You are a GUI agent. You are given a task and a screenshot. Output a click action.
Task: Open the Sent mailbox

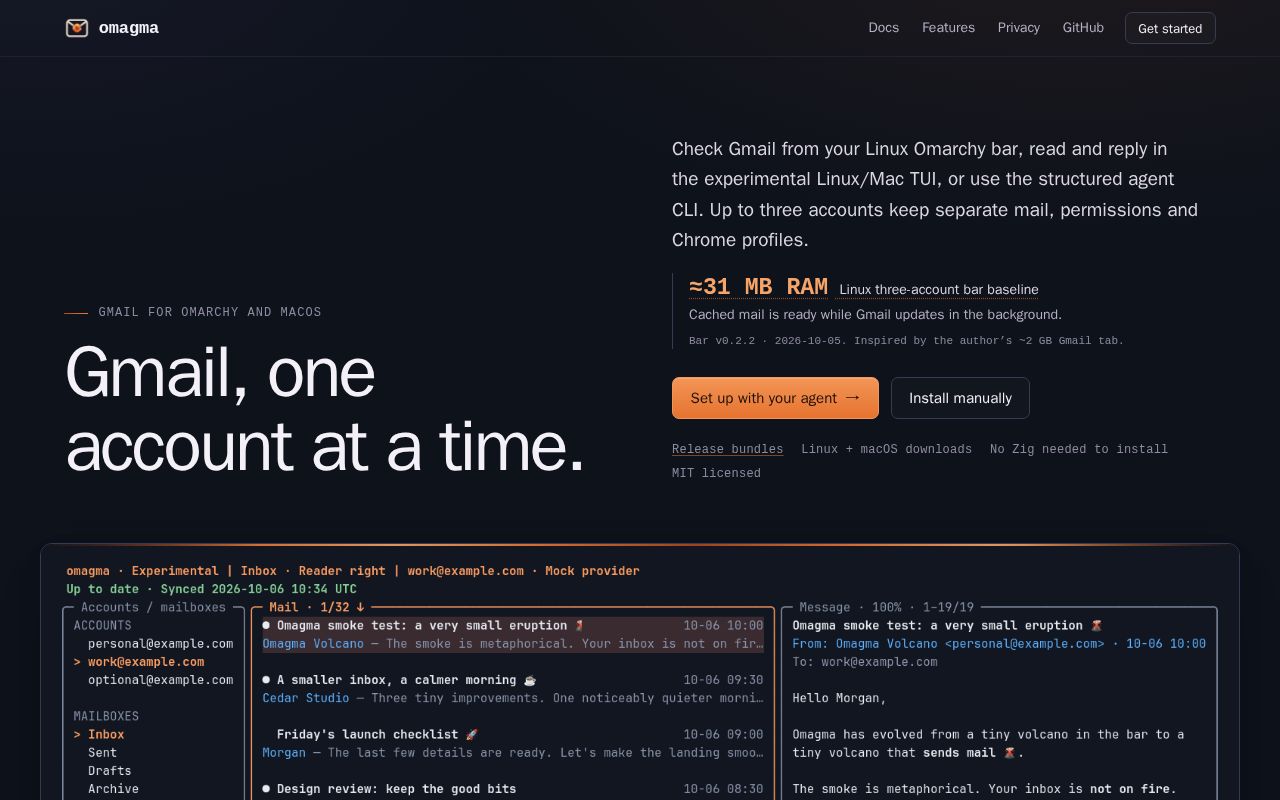pos(102,753)
